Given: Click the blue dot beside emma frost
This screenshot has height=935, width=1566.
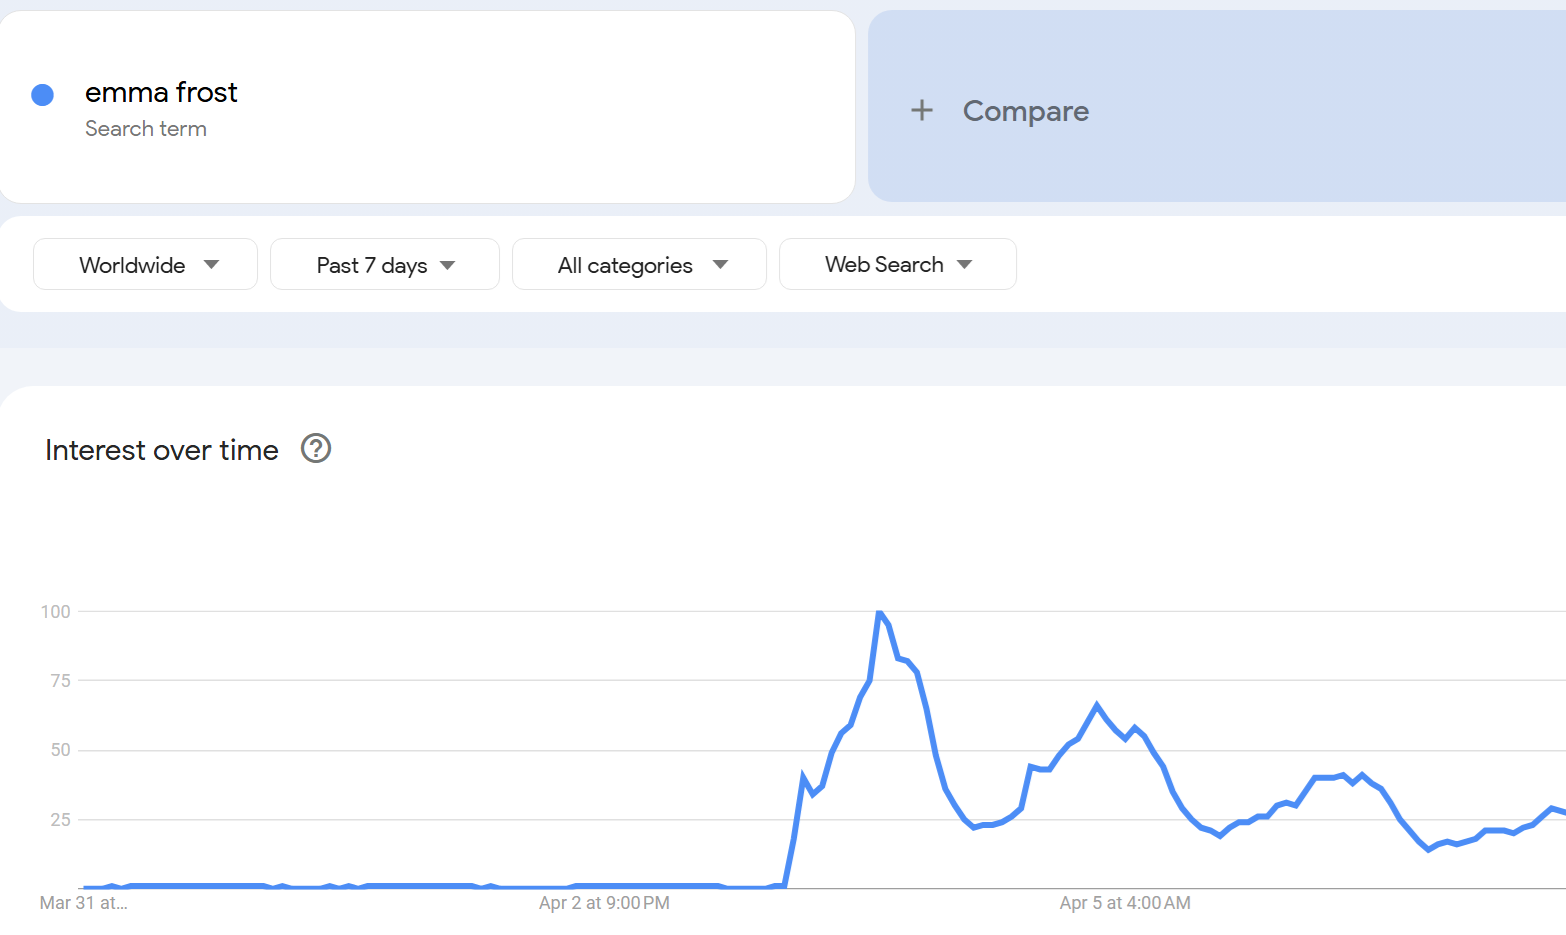Looking at the screenshot, I should [42, 95].
